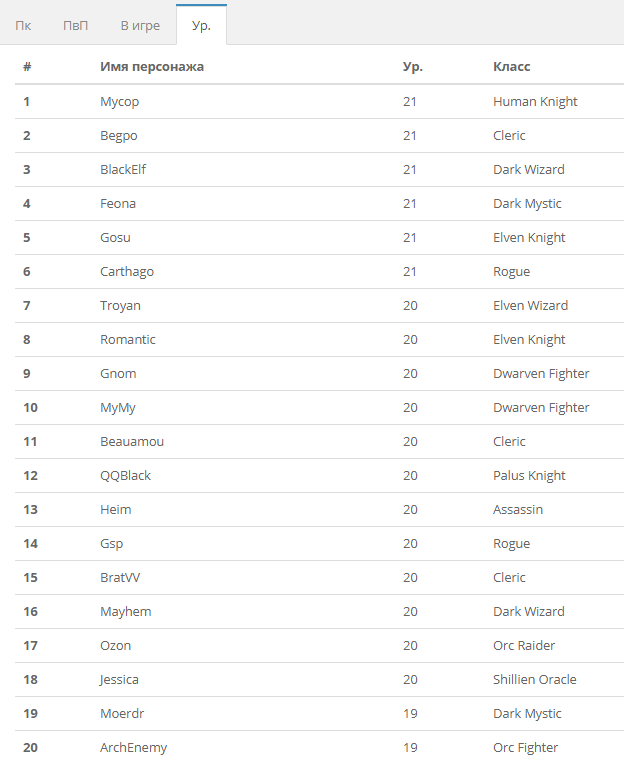The height and width of the screenshot is (767, 624).
Task: Click the Palus Knight class cell
Action: coord(529,476)
